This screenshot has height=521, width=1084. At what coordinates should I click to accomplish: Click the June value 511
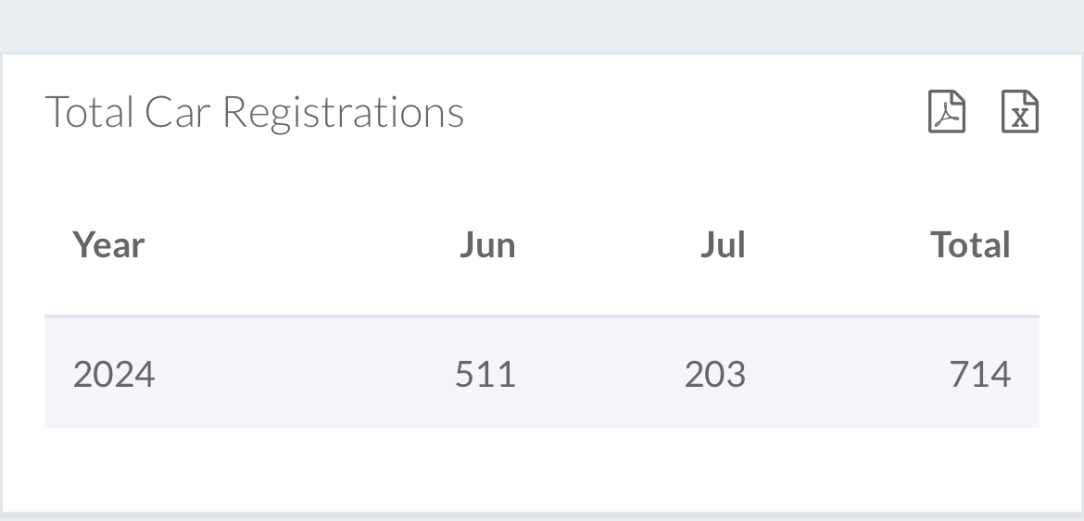(485, 375)
